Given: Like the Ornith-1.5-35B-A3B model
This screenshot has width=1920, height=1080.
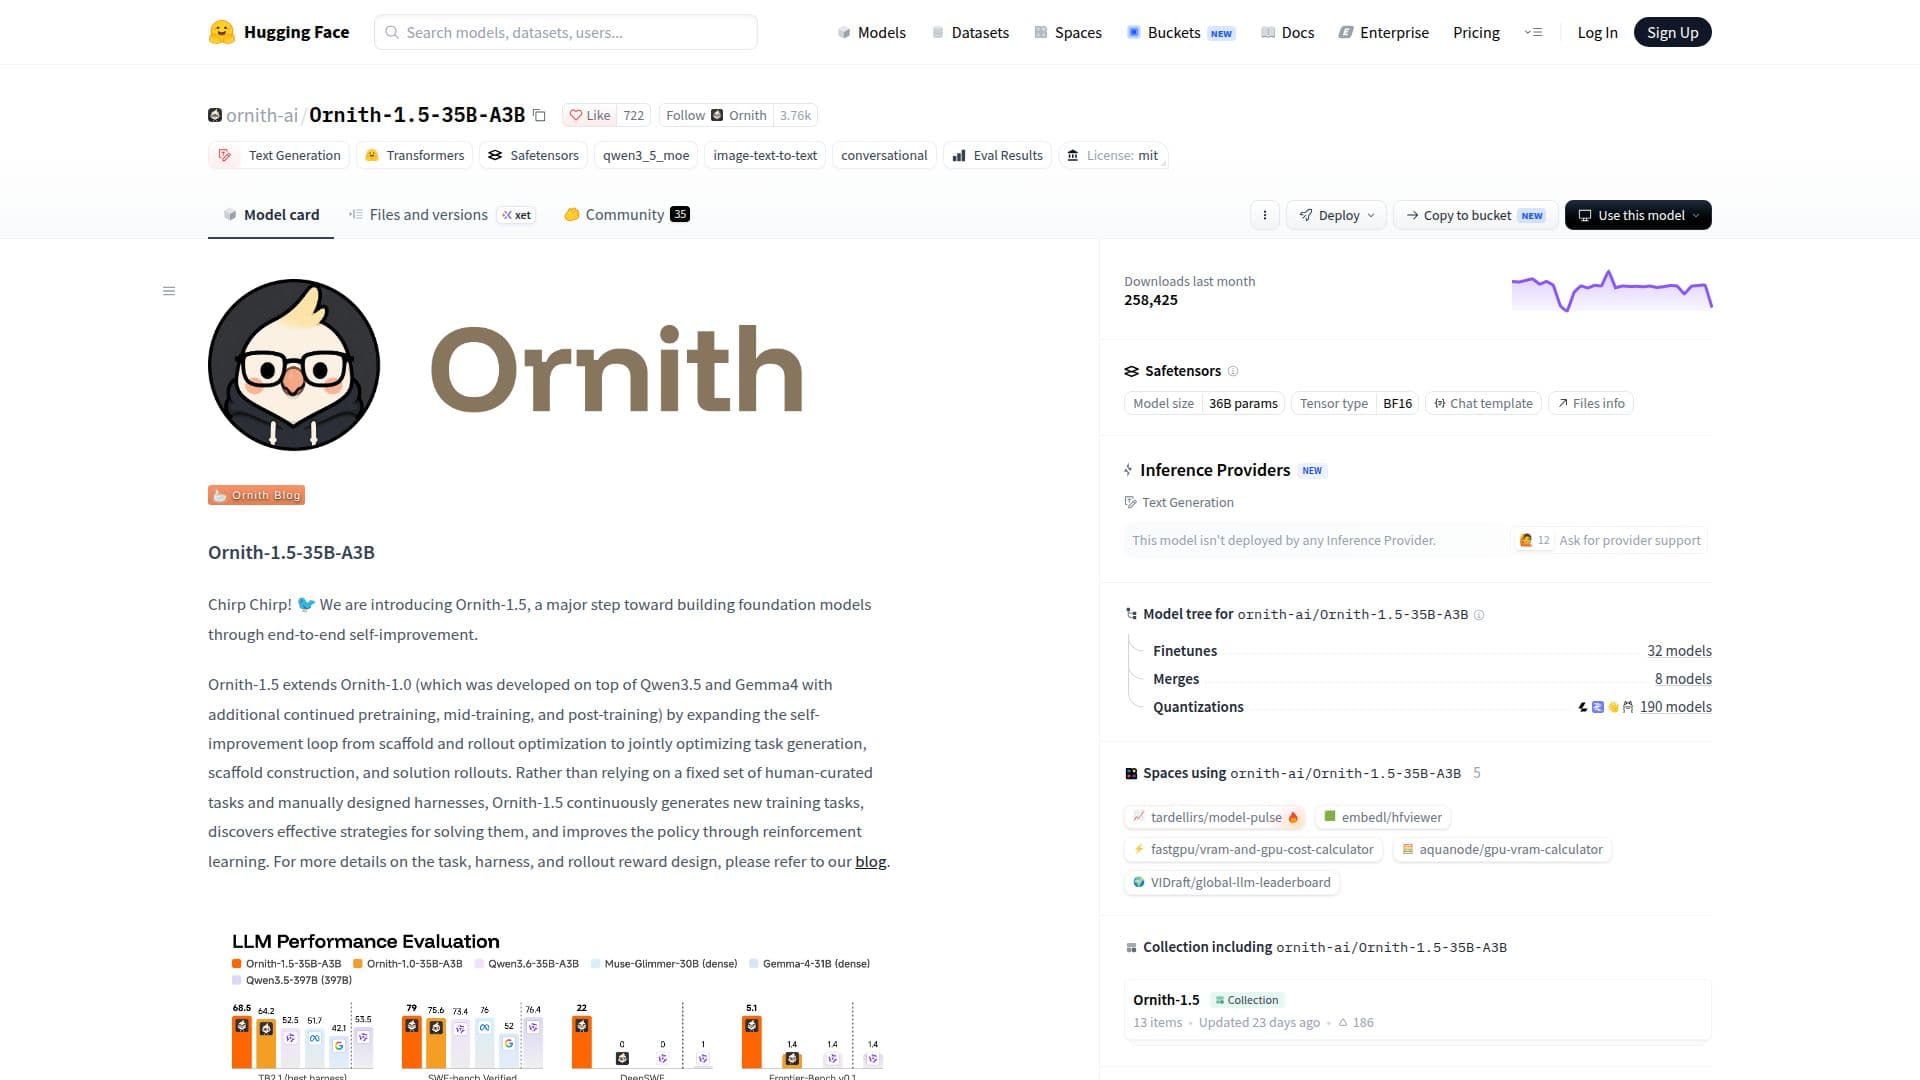Looking at the screenshot, I should click(x=590, y=115).
